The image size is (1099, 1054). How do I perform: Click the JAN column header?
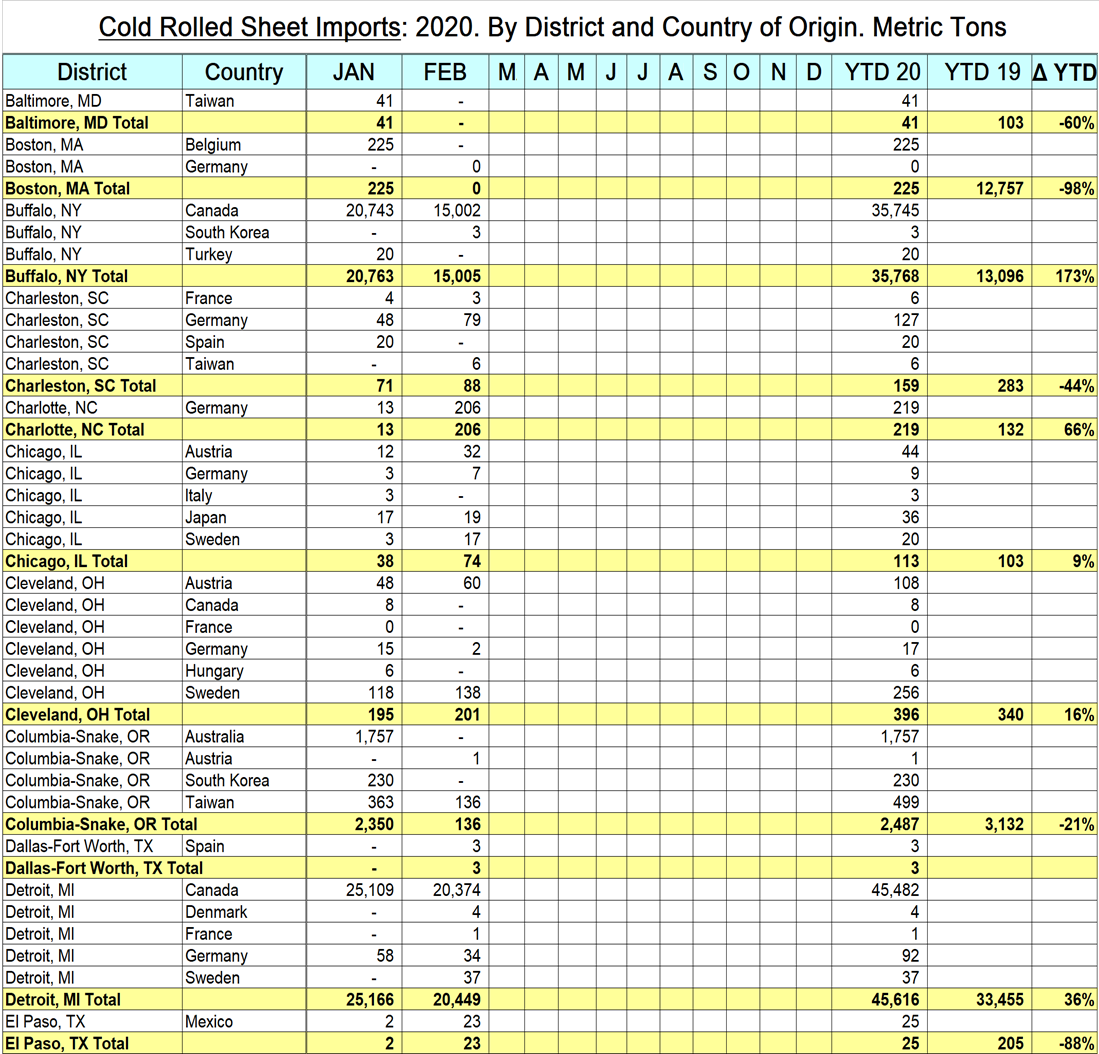pos(353,72)
